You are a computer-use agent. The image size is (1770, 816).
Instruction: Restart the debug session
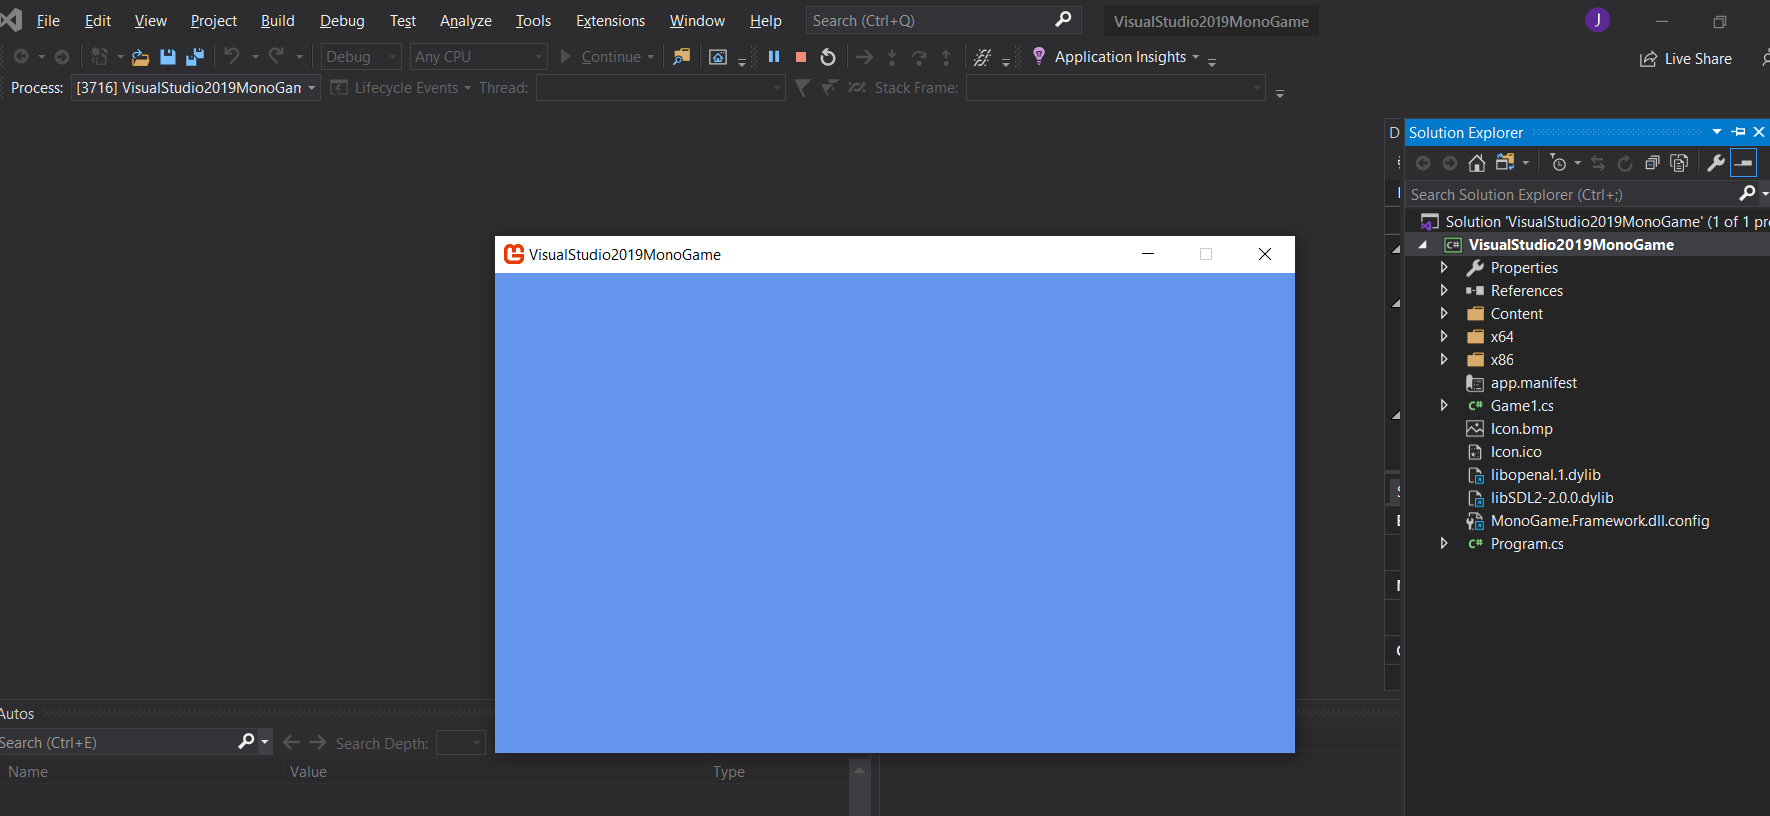point(828,57)
